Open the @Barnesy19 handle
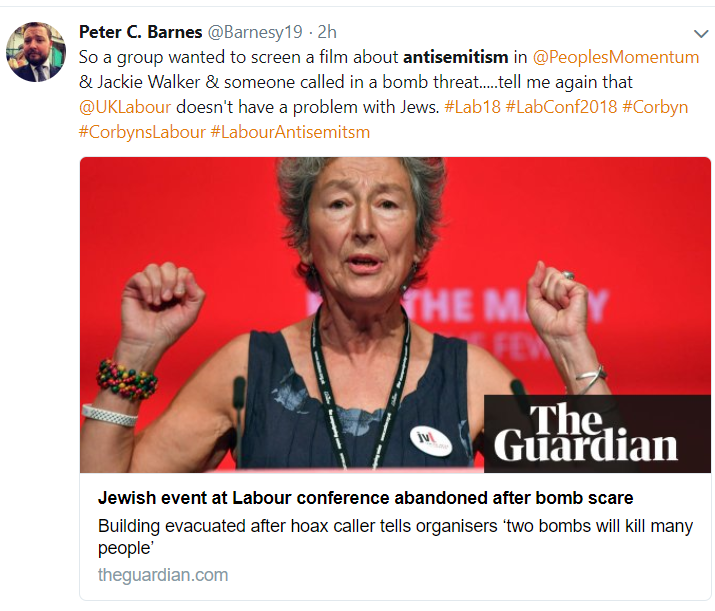715x611 pixels. [x=255, y=32]
